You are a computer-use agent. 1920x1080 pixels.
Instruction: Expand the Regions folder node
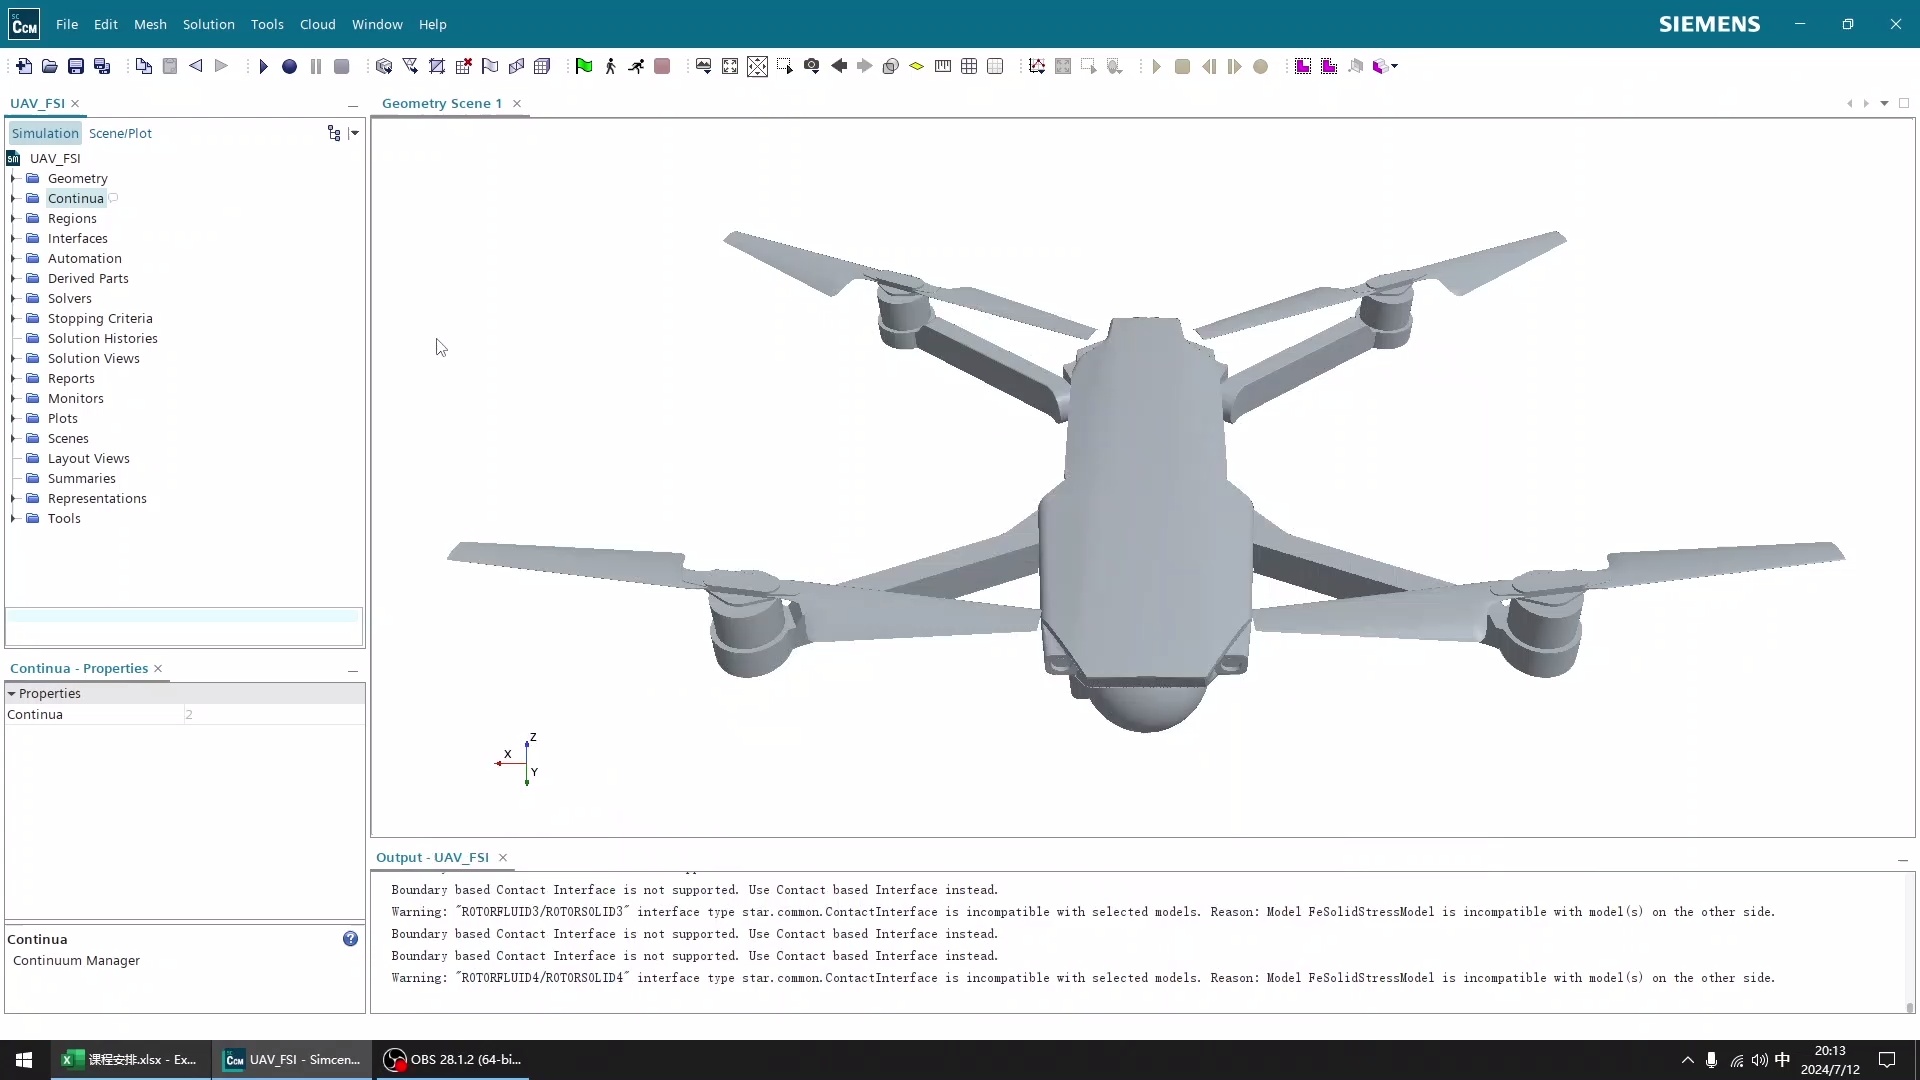coord(14,218)
